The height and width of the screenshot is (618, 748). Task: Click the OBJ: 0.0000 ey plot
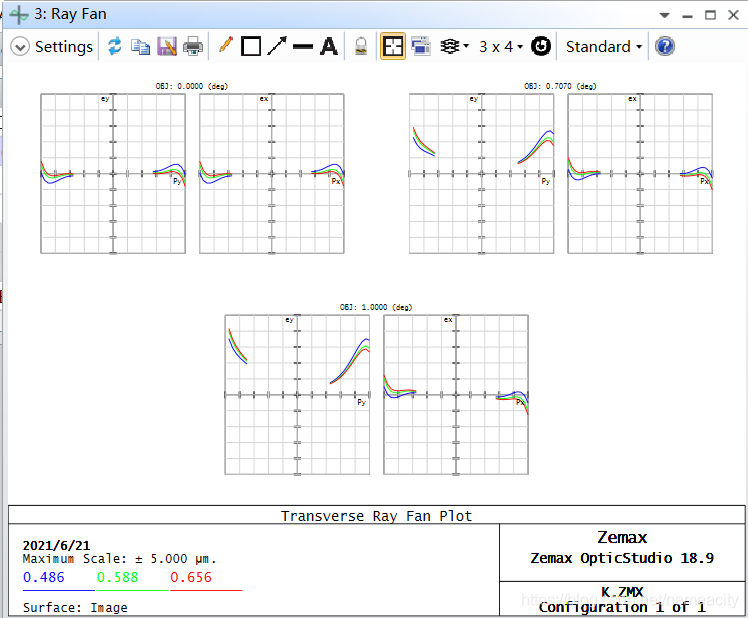click(113, 174)
